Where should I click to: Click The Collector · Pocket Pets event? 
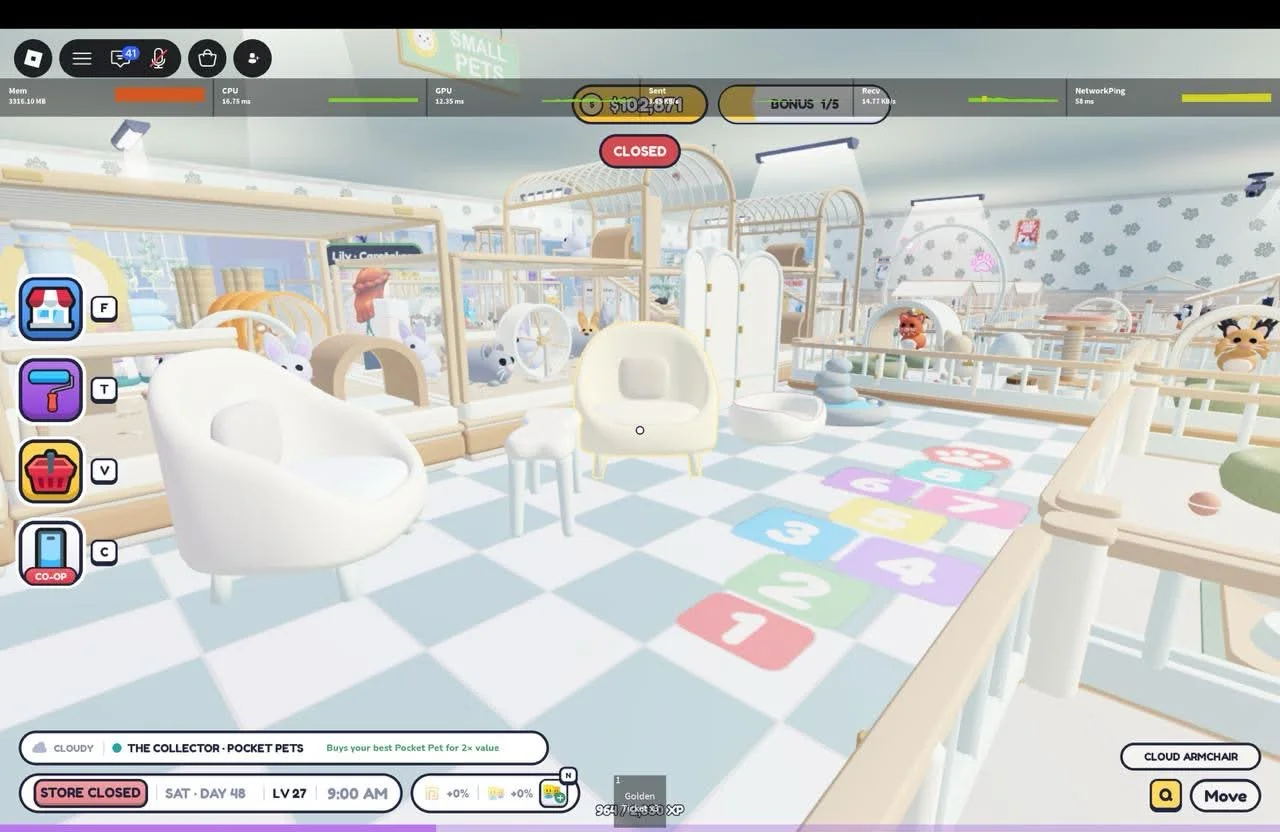click(215, 748)
